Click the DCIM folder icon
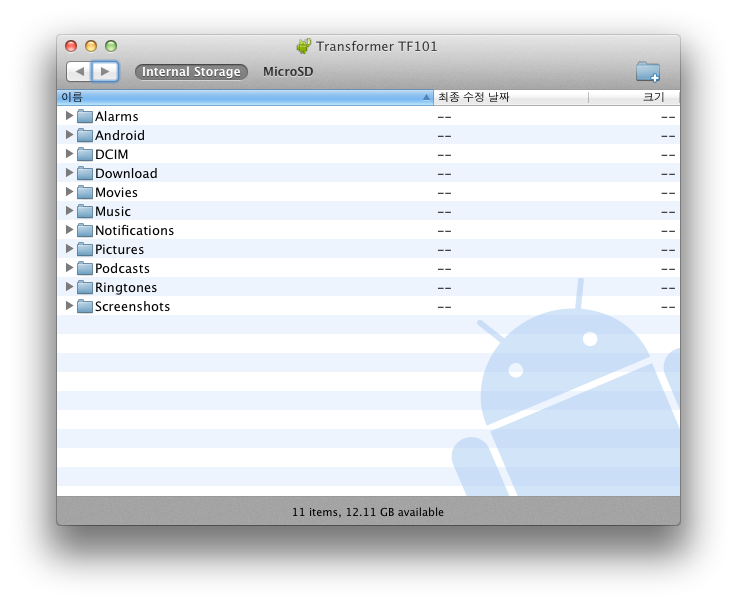The image size is (737, 604). [x=85, y=155]
